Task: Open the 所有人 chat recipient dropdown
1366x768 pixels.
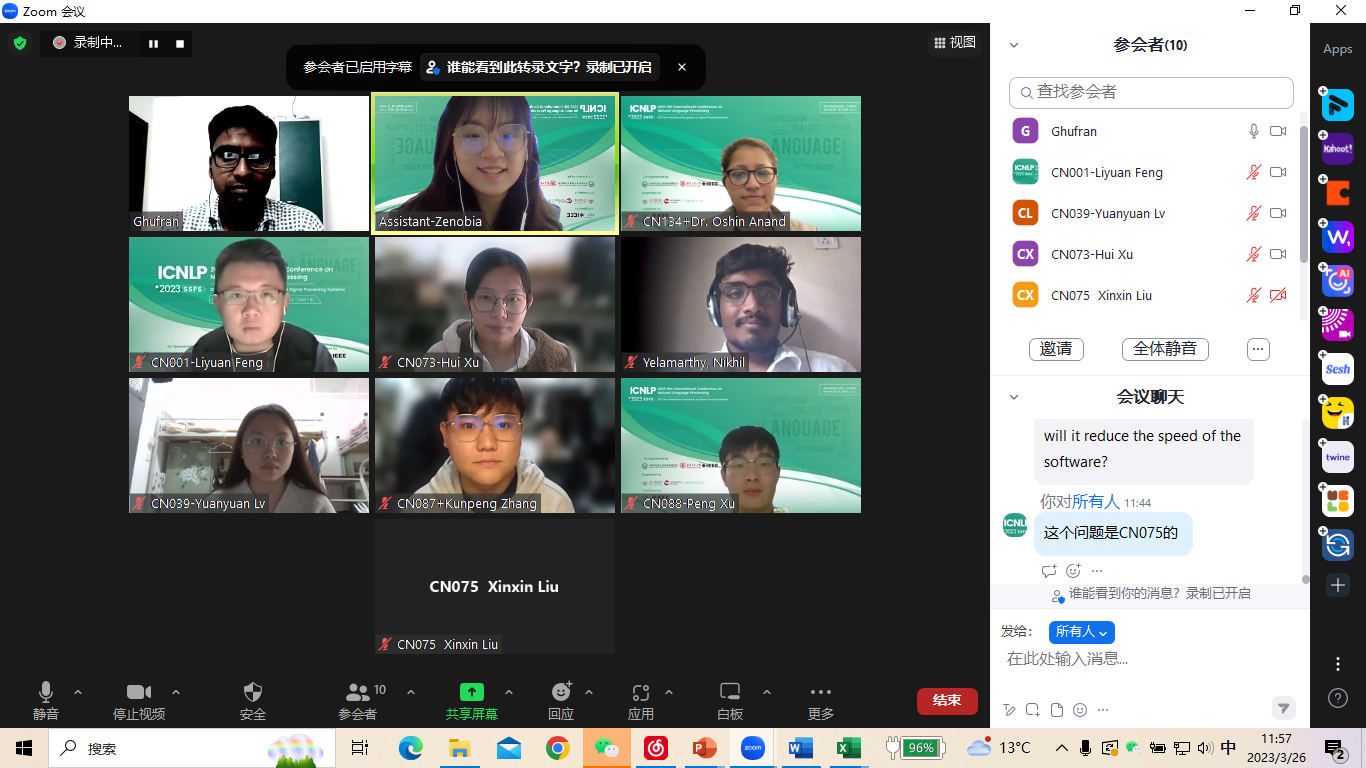Action: [1082, 632]
